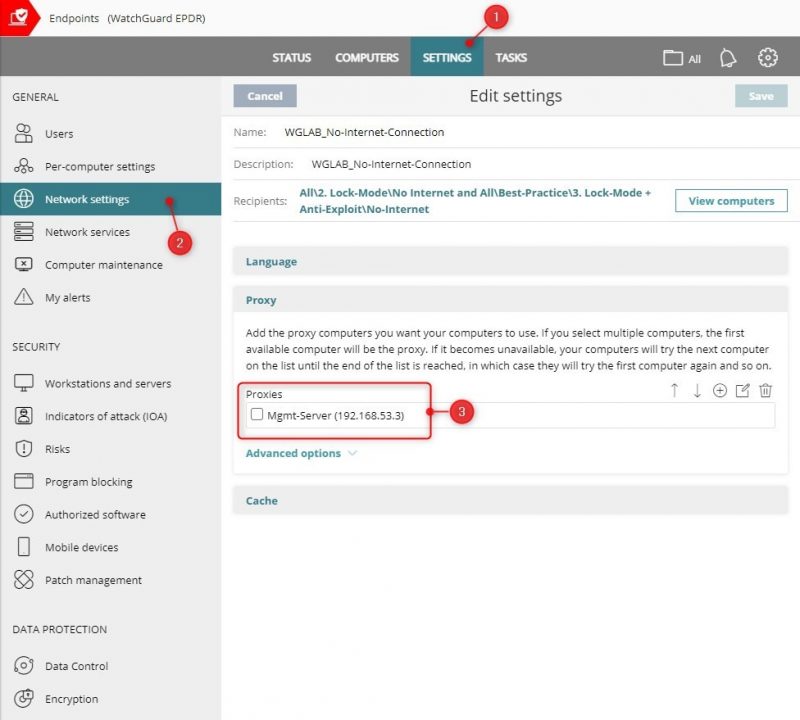The image size is (800, 720).
Task: Move proxy up with the up arrow
Action: click(x=675, y=392)
